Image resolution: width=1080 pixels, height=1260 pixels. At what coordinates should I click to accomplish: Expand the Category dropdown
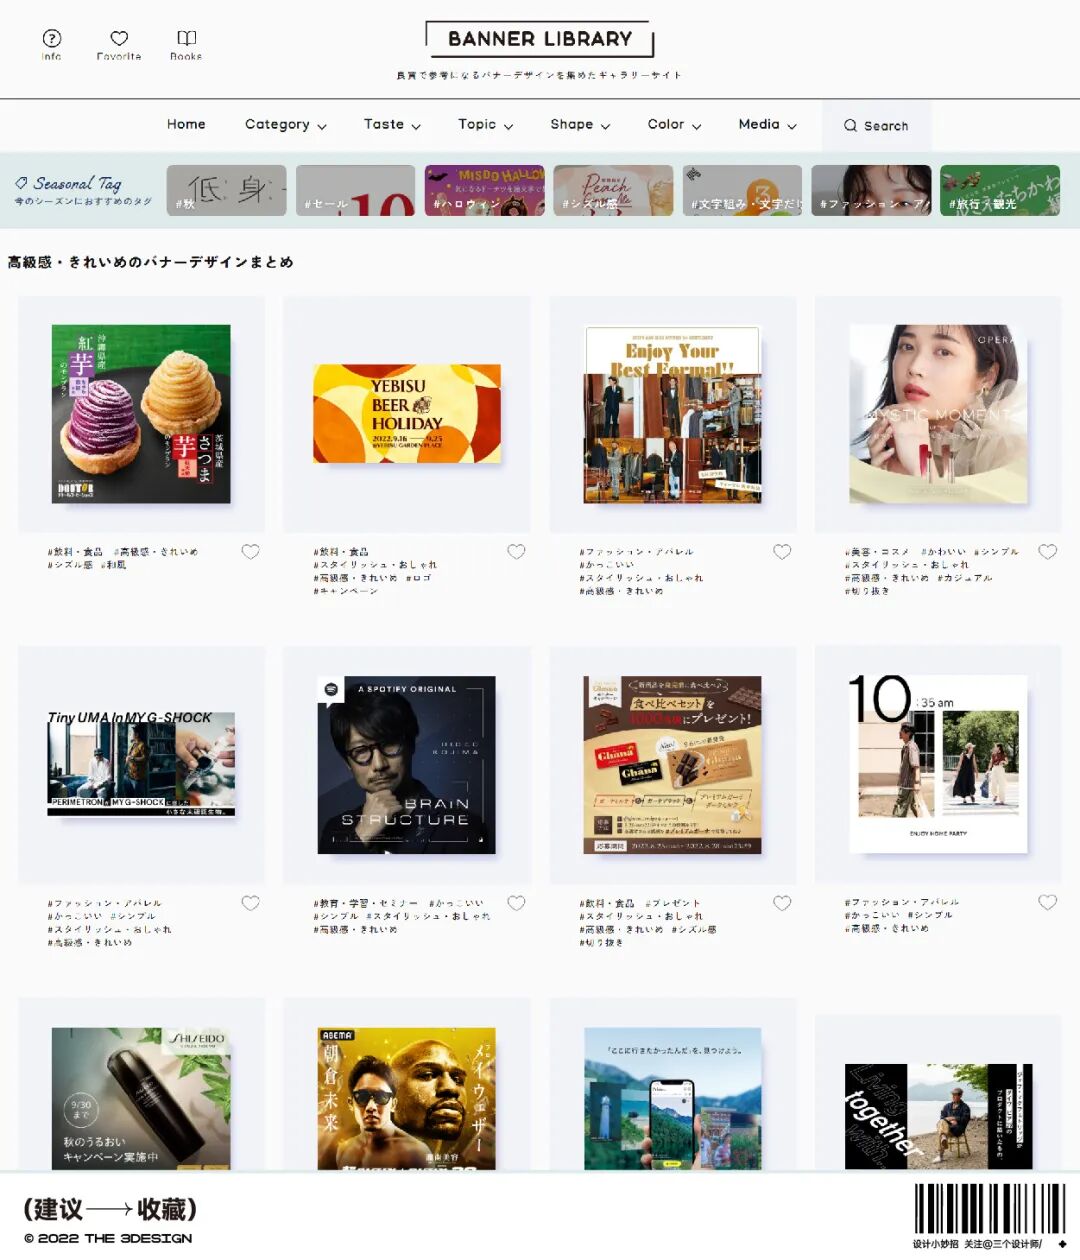[x=286, y=125]
